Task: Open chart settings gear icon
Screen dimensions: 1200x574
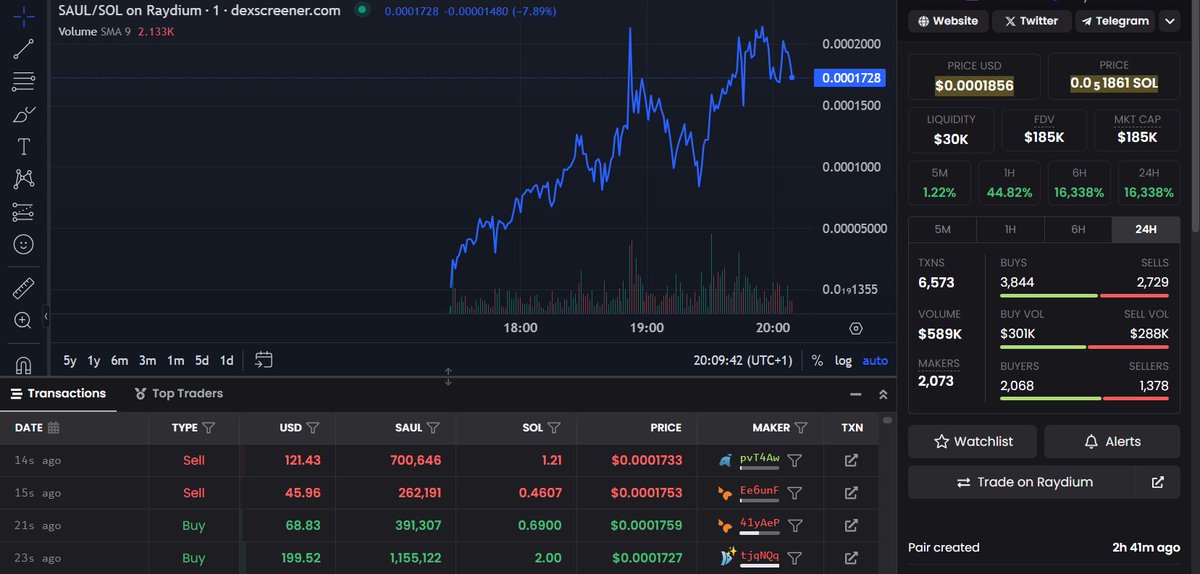Action: [x=856, y=328]
